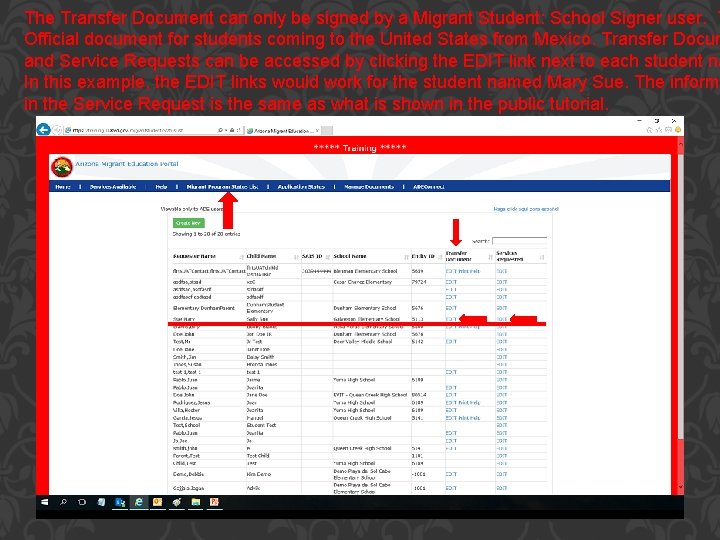Click scrollbar up arrow in browser
Image resolution: width=720 pixels, height=540 pixels.
coord(680,144)
